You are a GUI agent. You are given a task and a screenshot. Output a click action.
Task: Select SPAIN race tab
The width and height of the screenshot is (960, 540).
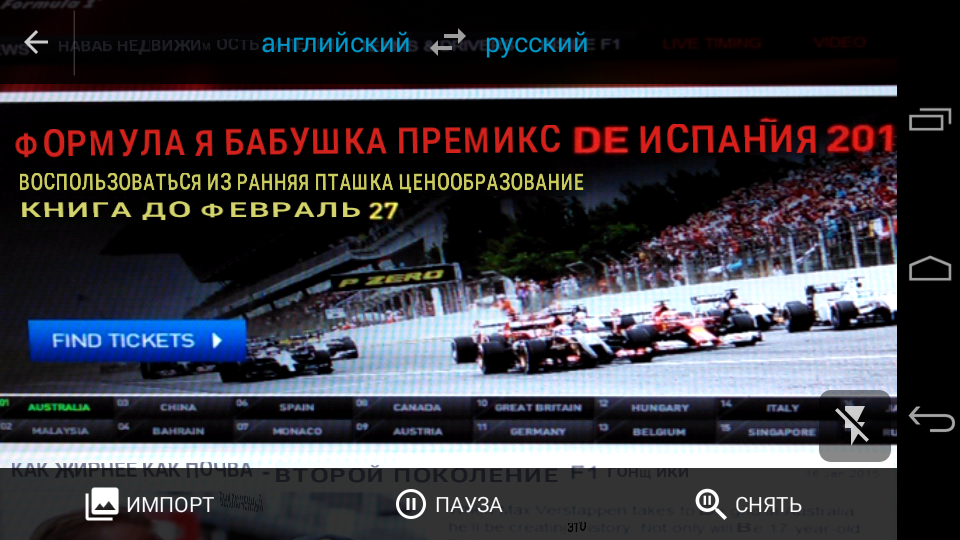coord(297,407)
